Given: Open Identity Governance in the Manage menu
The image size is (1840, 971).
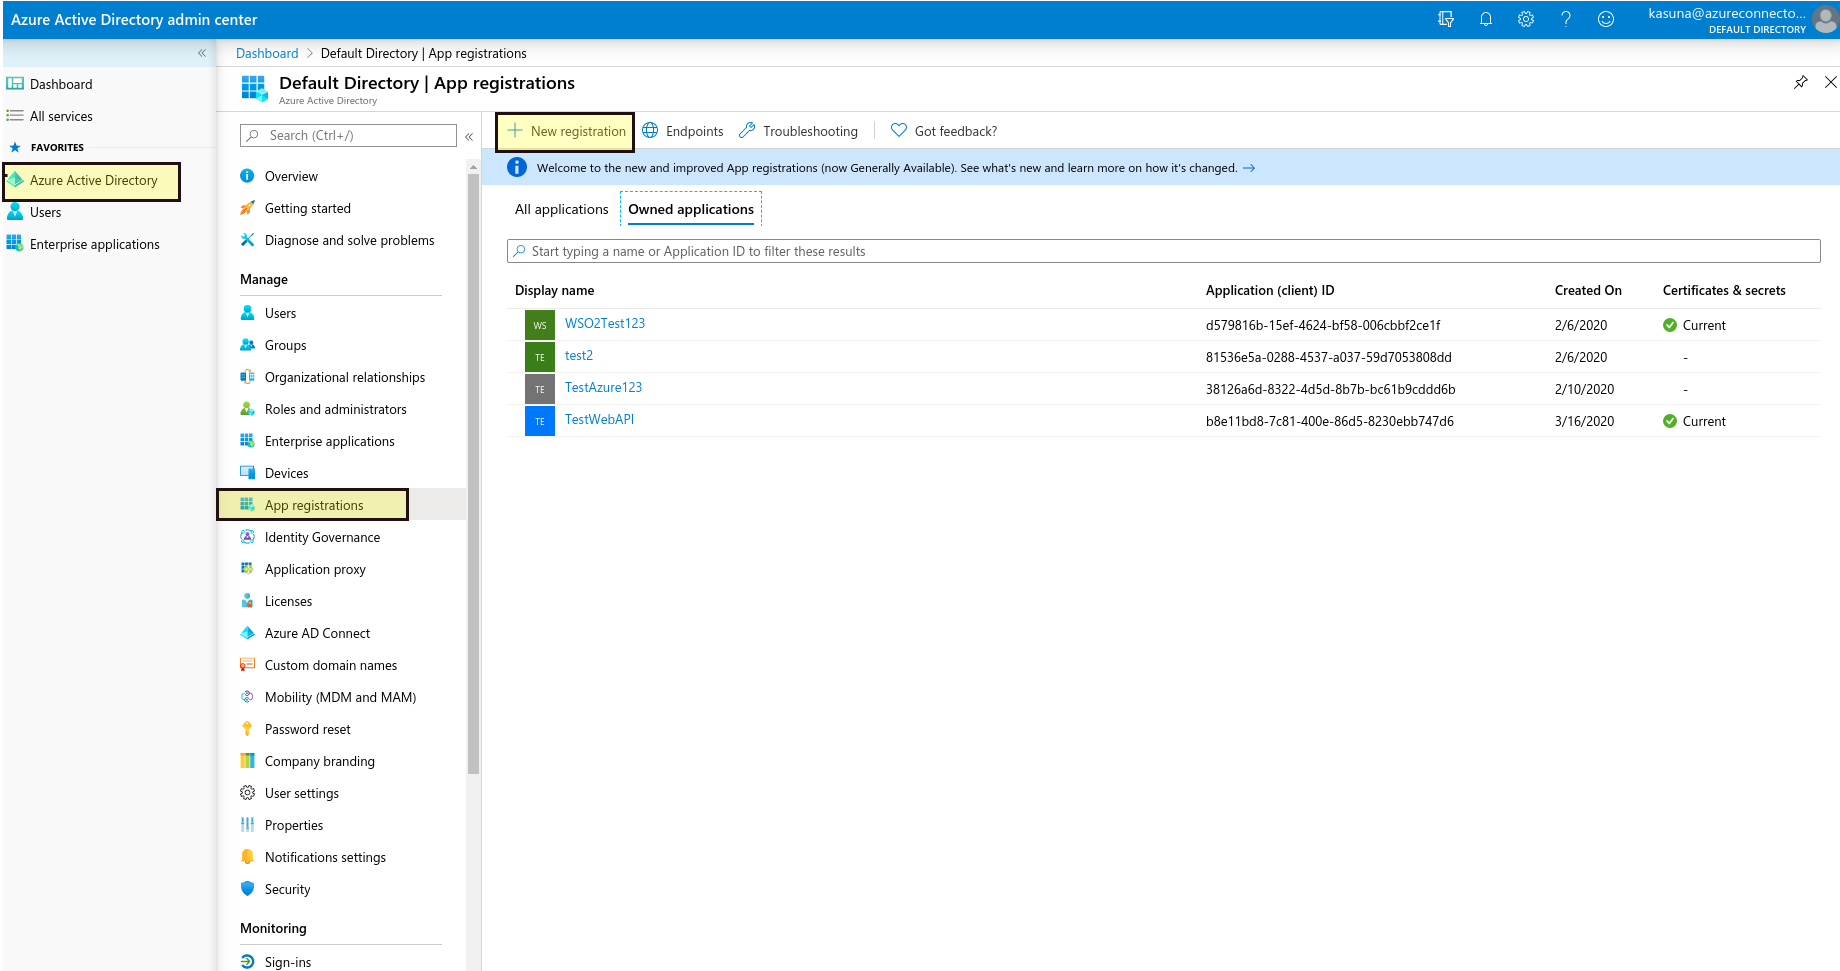Looking at the screenshot, I should [322, 537].
